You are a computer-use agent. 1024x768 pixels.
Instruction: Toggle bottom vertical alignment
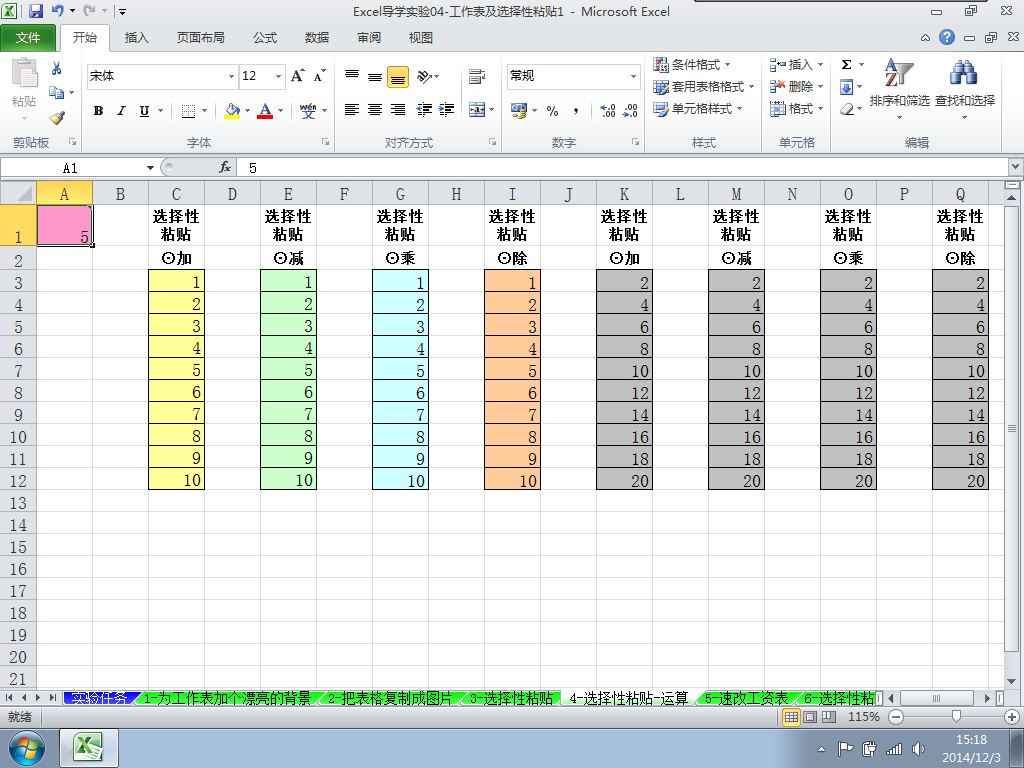(398, 76)
